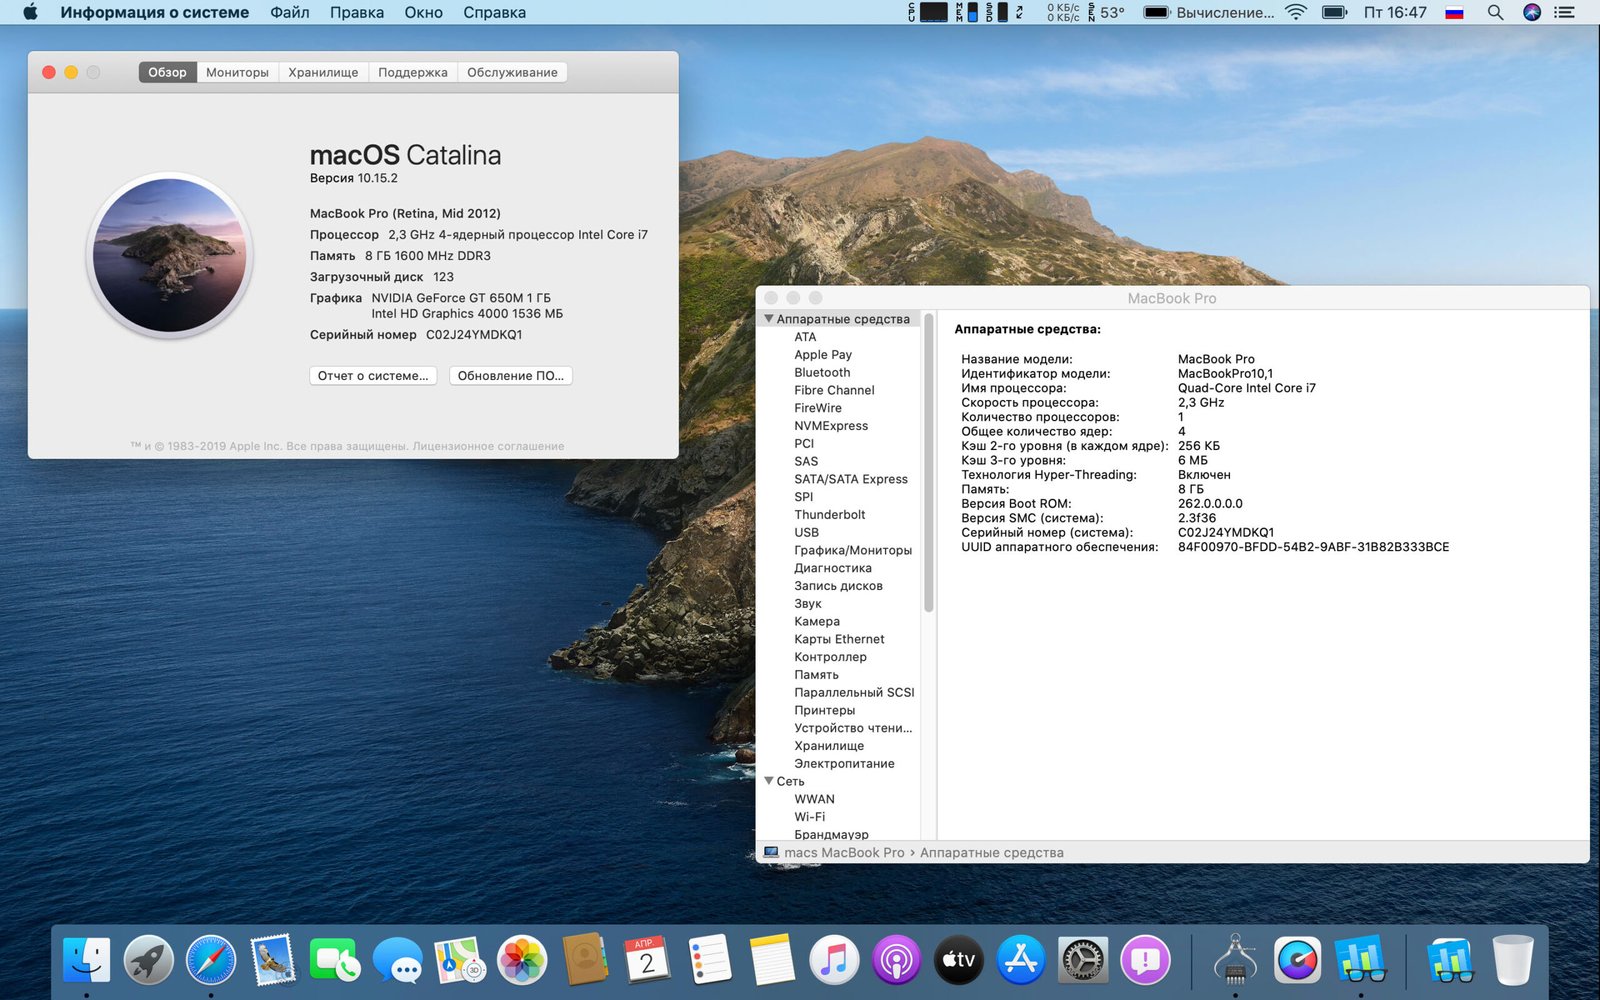Open Trash in the Dock

pos(1513,960)
